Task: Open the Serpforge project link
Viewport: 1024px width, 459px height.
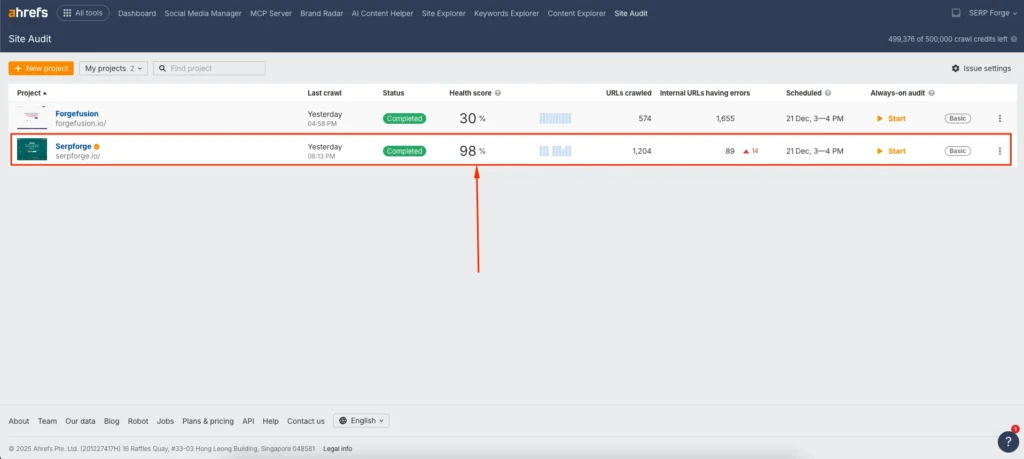Action: tap(73, 146)
